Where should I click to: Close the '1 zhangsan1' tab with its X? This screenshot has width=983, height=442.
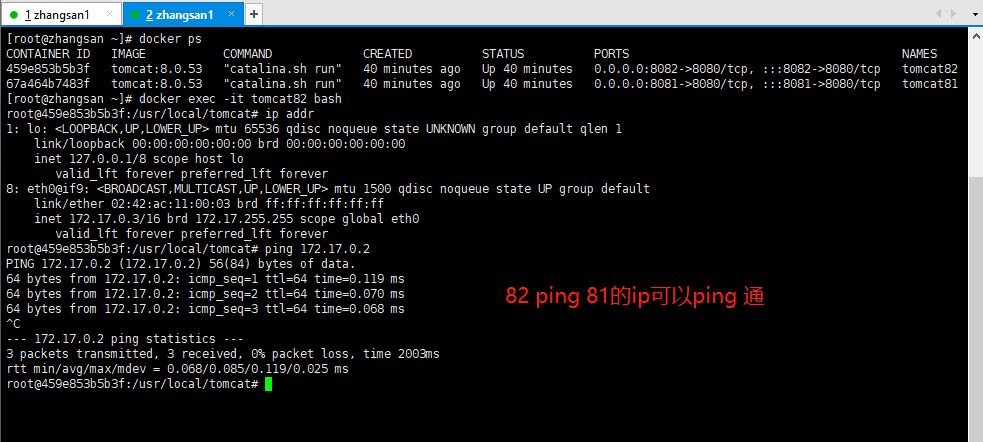(109, 14)
